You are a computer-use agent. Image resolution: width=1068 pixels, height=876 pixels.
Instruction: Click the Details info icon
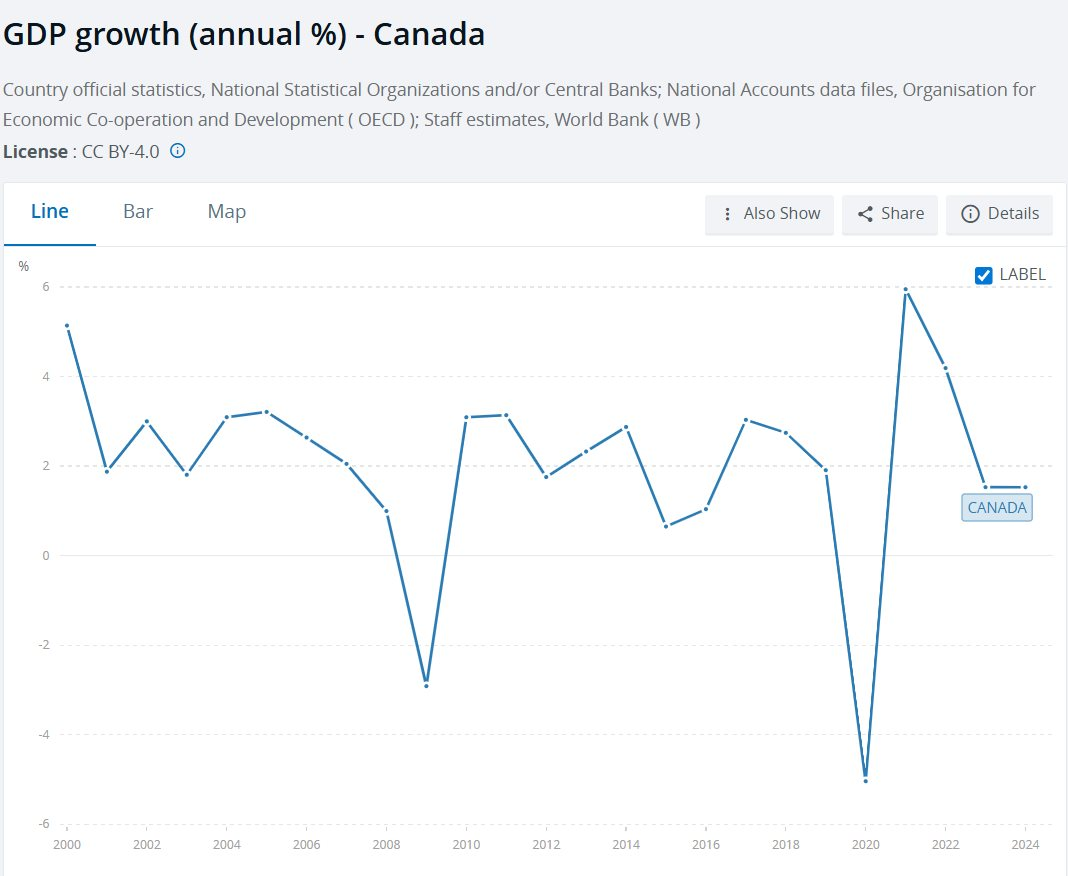click(969, 214)
